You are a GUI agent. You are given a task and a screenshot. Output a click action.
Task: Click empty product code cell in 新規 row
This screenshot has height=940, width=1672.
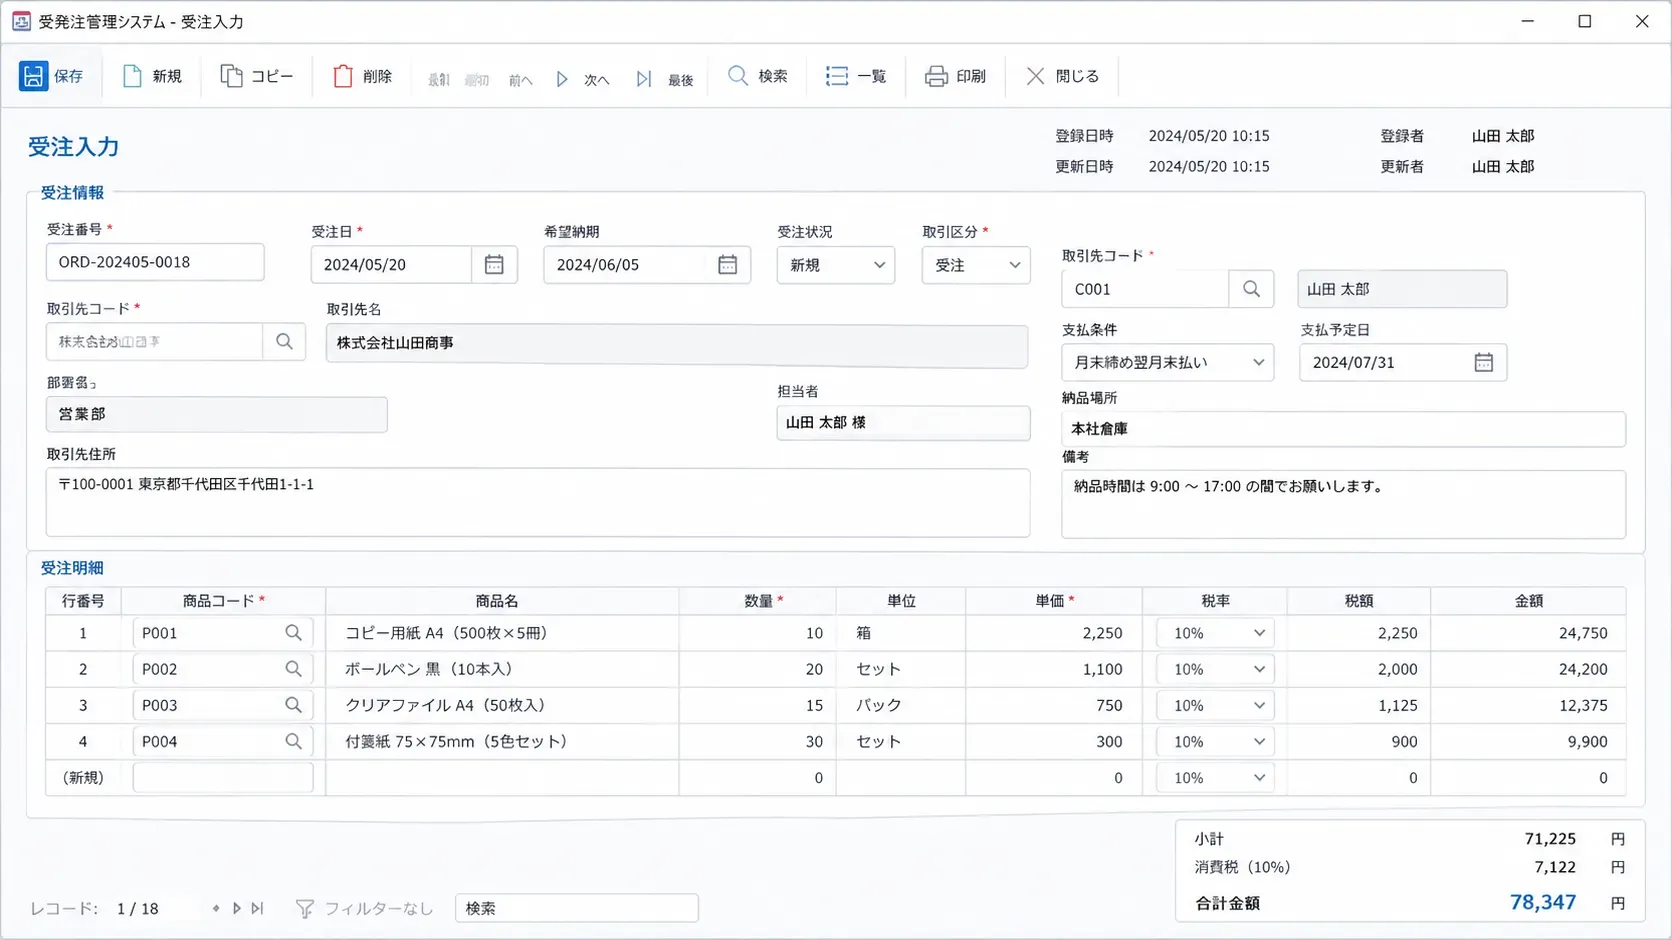coord(223,777)
